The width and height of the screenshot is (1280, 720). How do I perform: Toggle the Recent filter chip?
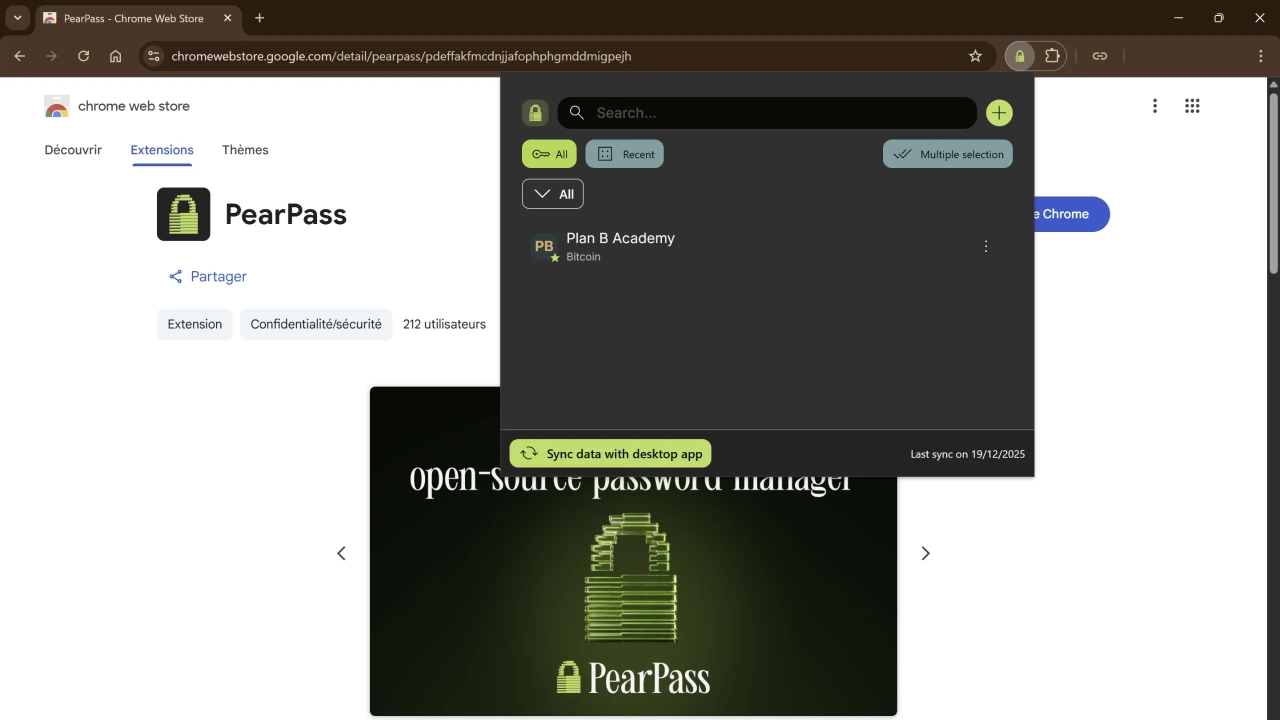(x=625, y=154)
